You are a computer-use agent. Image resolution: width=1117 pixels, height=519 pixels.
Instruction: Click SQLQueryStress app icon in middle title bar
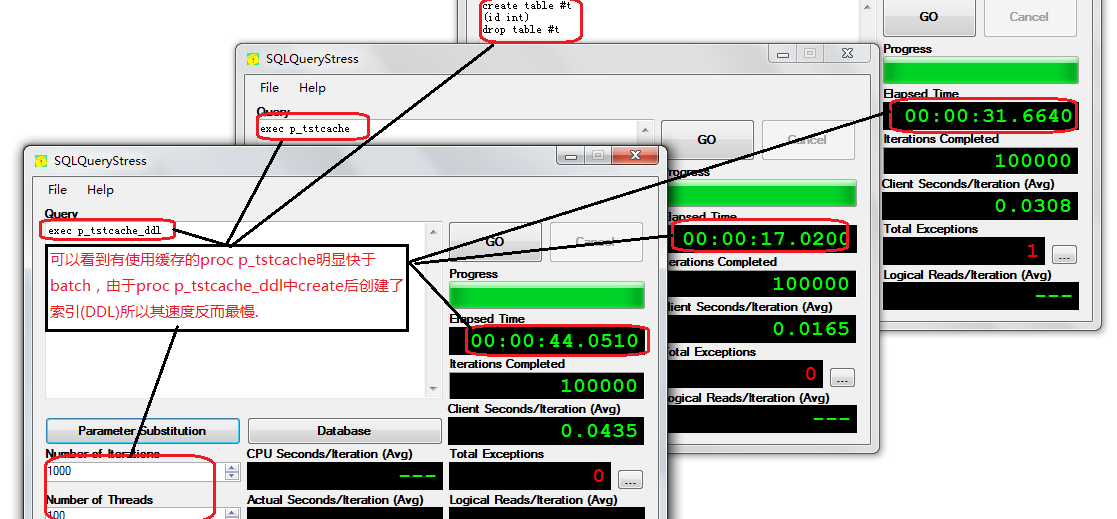tap(253, 59)
